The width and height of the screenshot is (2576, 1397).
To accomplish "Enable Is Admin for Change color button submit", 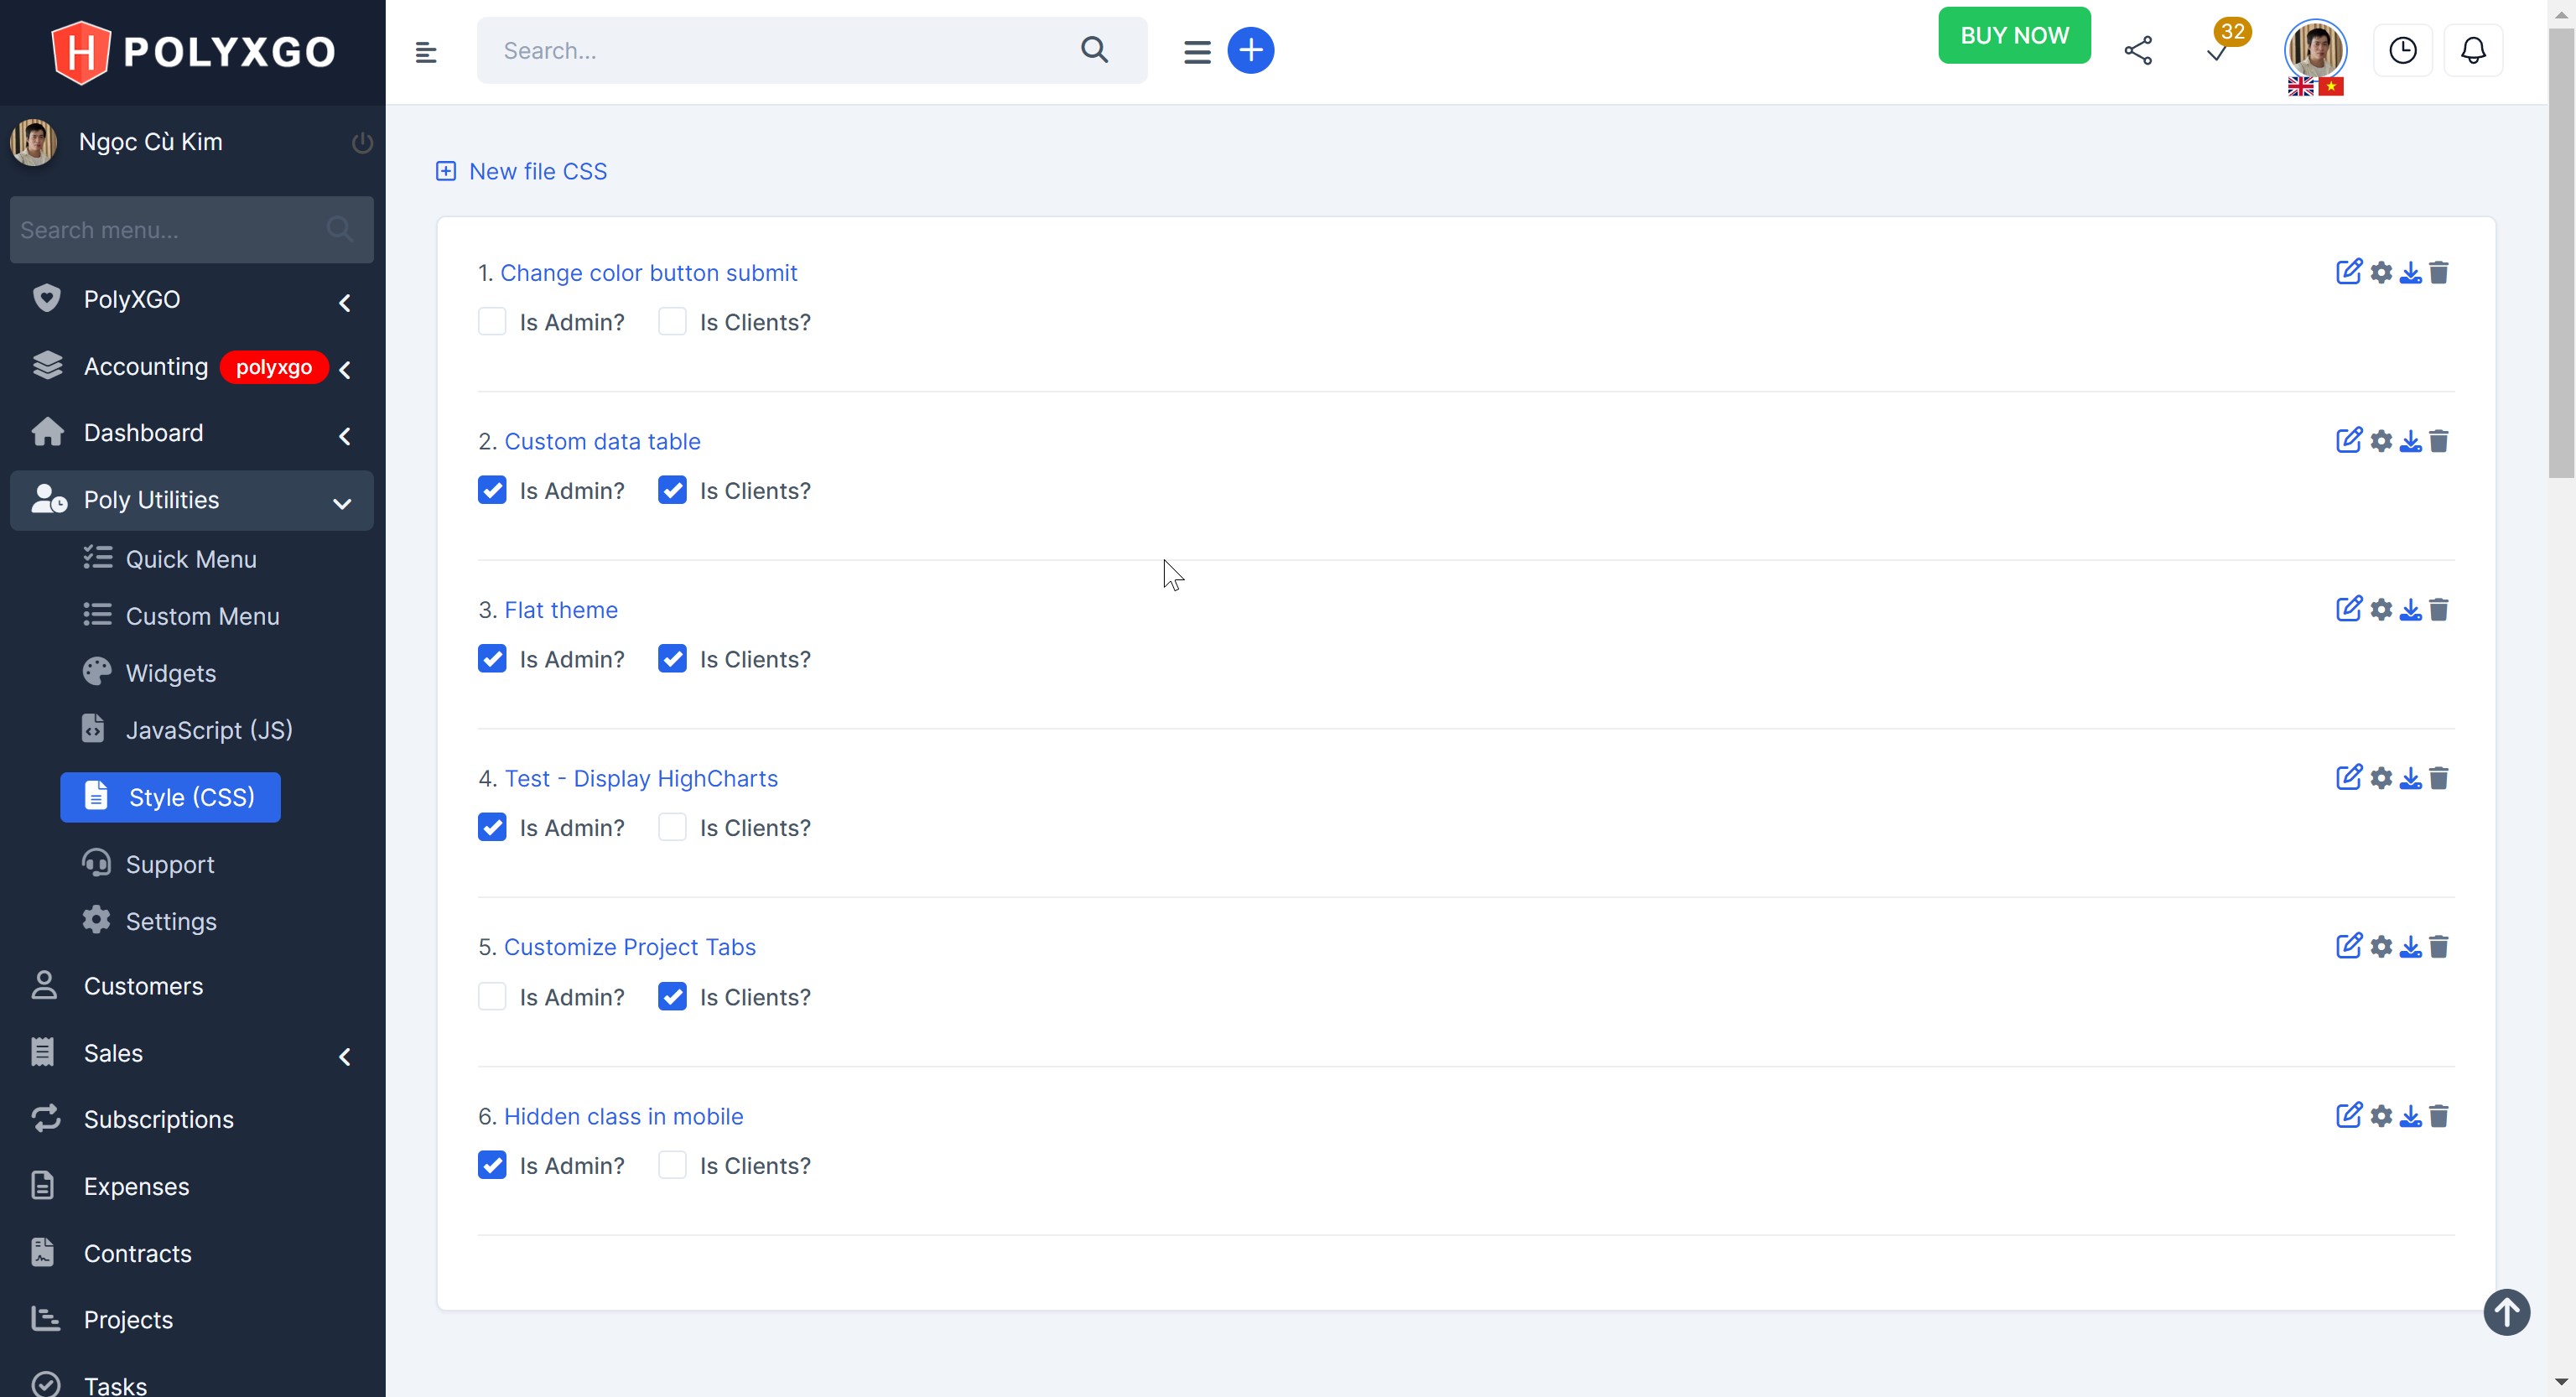I will point(492,322).
